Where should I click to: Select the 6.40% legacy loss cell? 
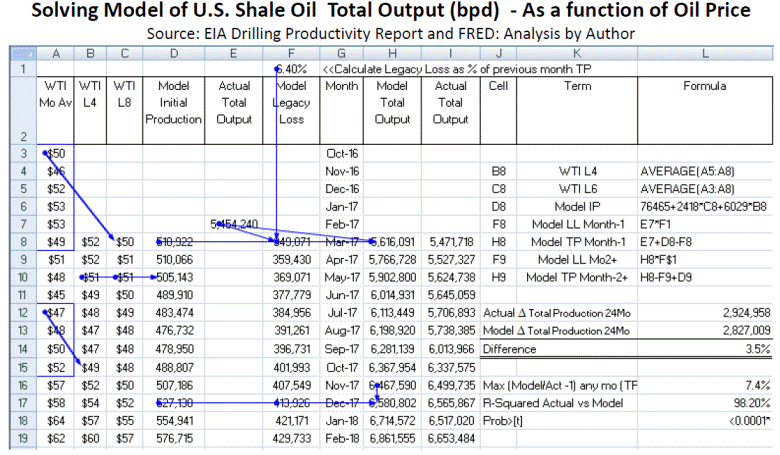pos(292,69)
